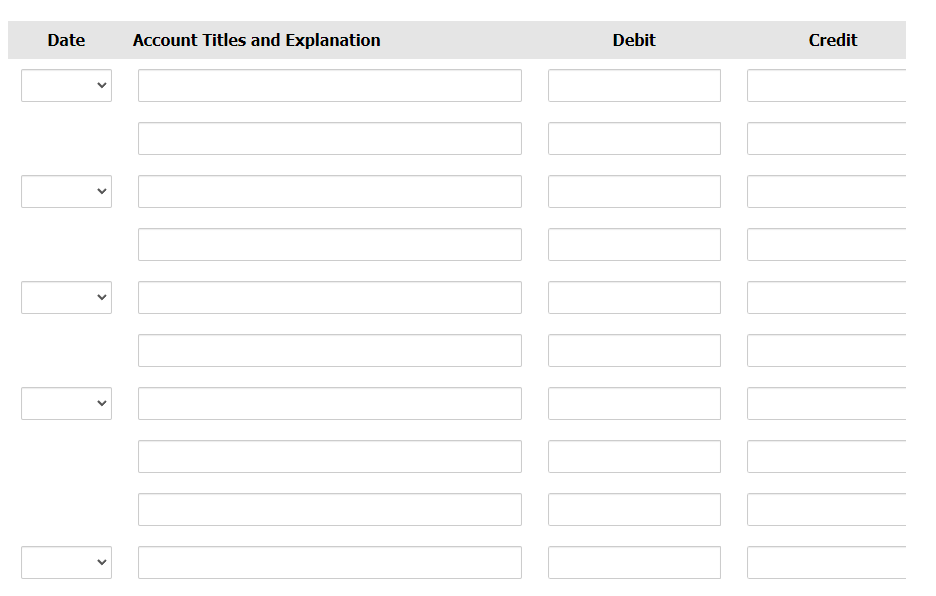Image resolution: width=936 pixels, height=596 pixels.
Task: Focus eighth row Account Titles field
Action: 330,456
